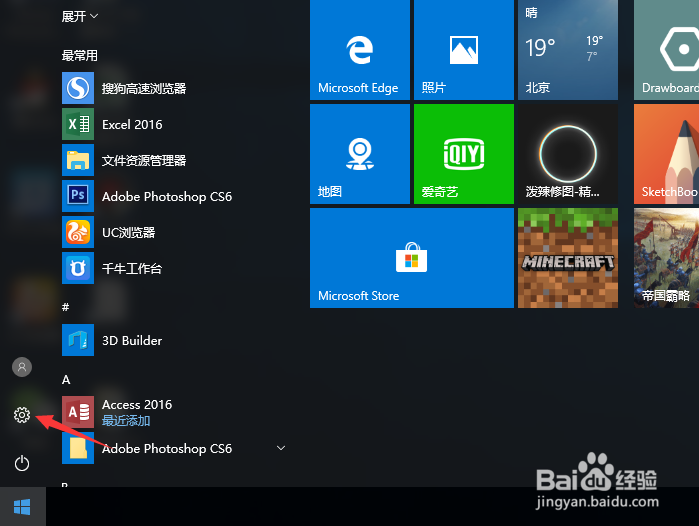Open the 帝国霸略 game tile

coord(666,258)
